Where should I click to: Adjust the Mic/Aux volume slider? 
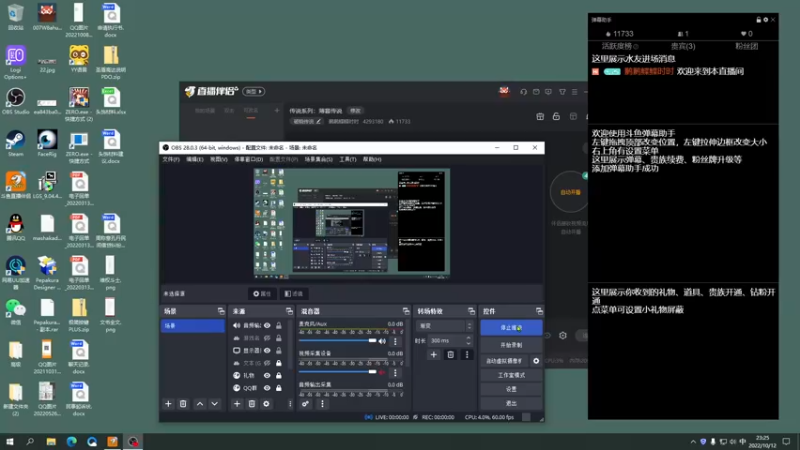(x=338, y=341)
